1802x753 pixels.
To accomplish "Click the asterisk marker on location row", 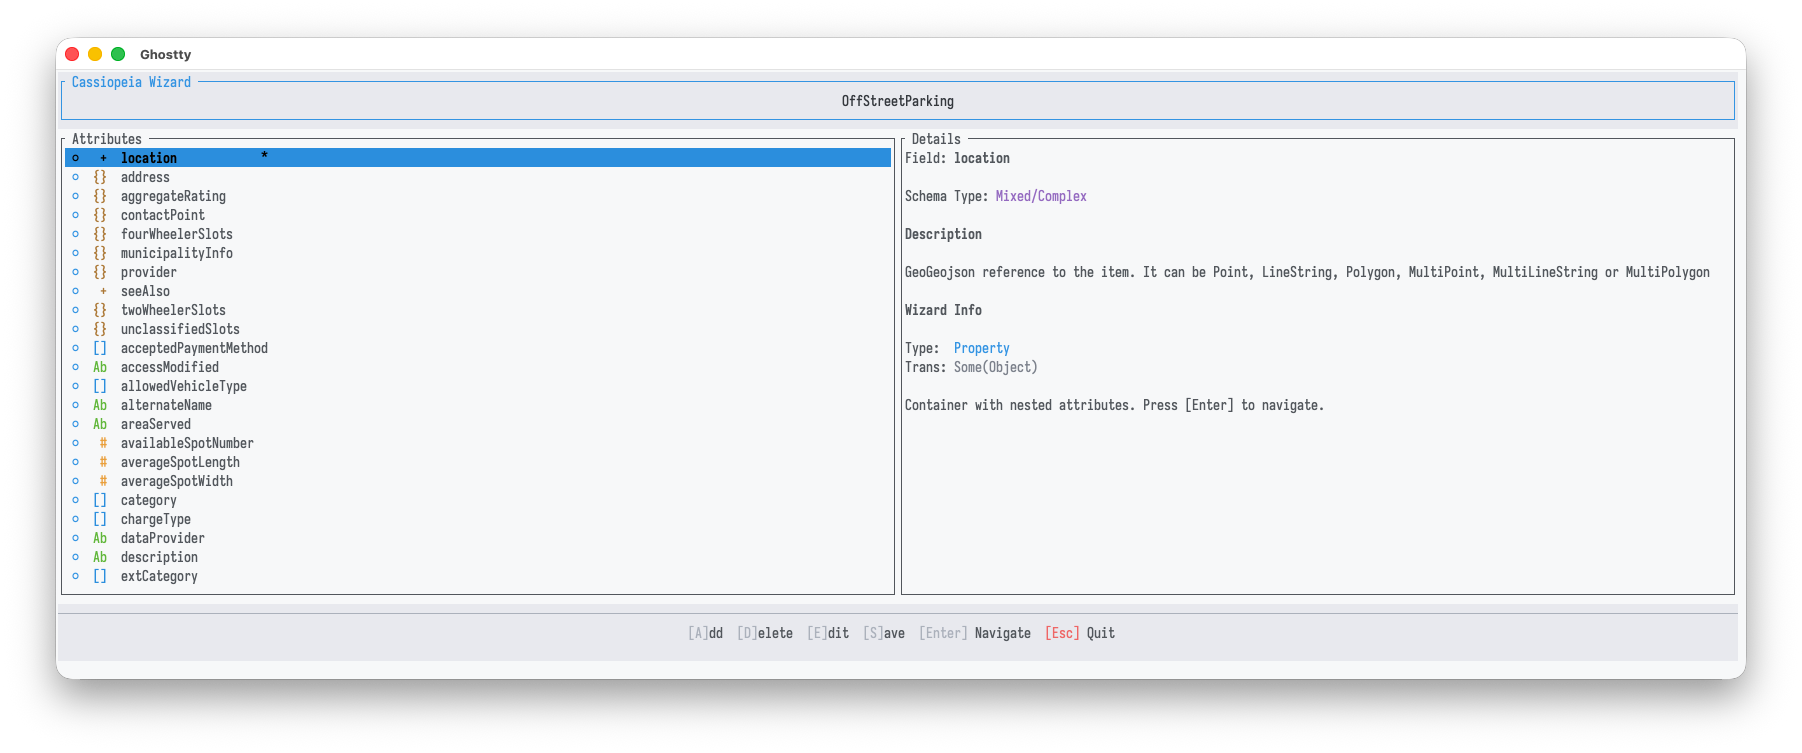I will coord(264,156).
